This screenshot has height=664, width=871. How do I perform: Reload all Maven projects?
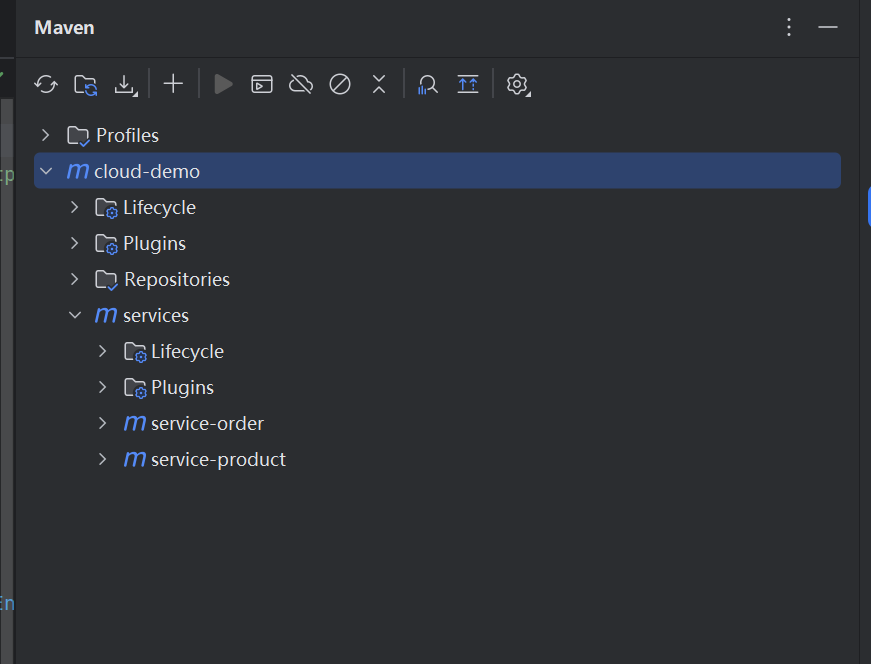[46, 84]
